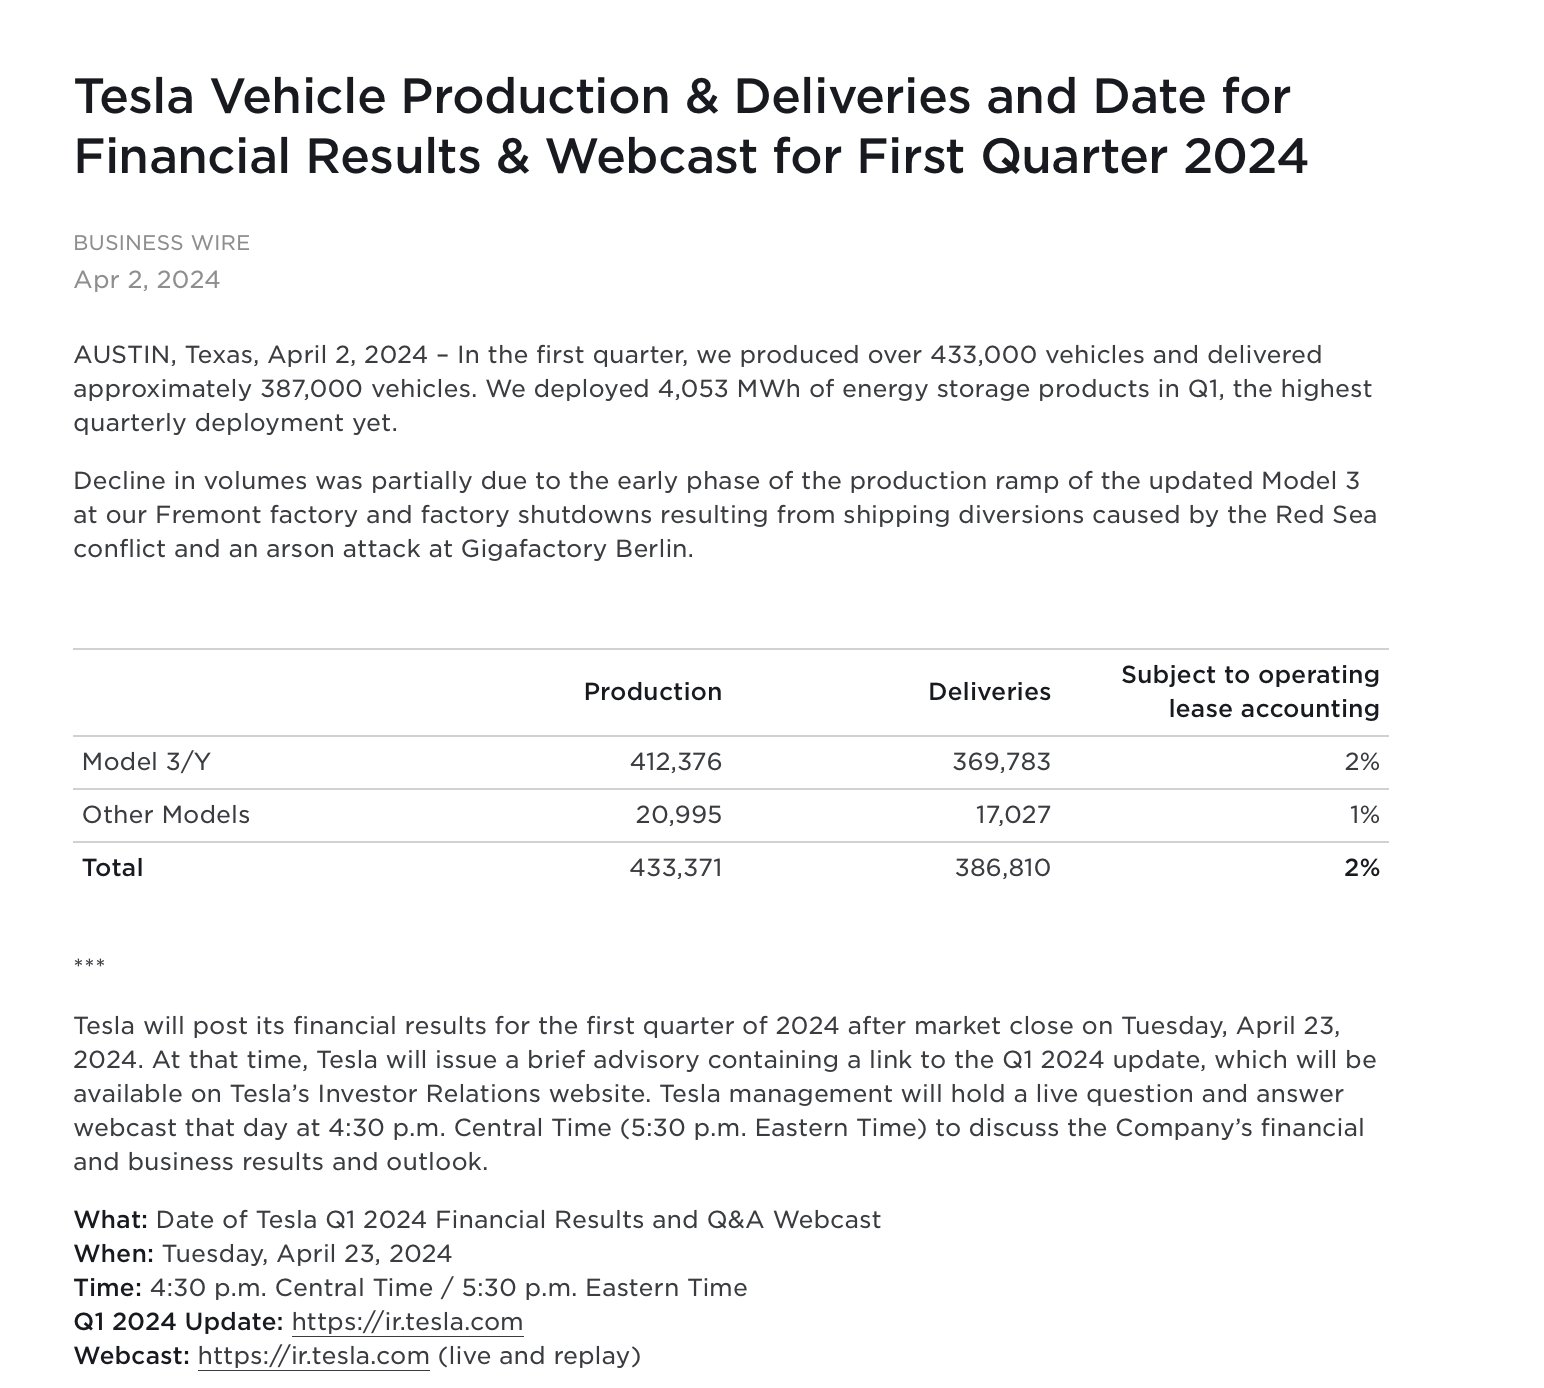The width and height of the screenshot is (1544, 1388).
Task: Click the Other Models 1% lease value
Action: (x=1364, y=815)
